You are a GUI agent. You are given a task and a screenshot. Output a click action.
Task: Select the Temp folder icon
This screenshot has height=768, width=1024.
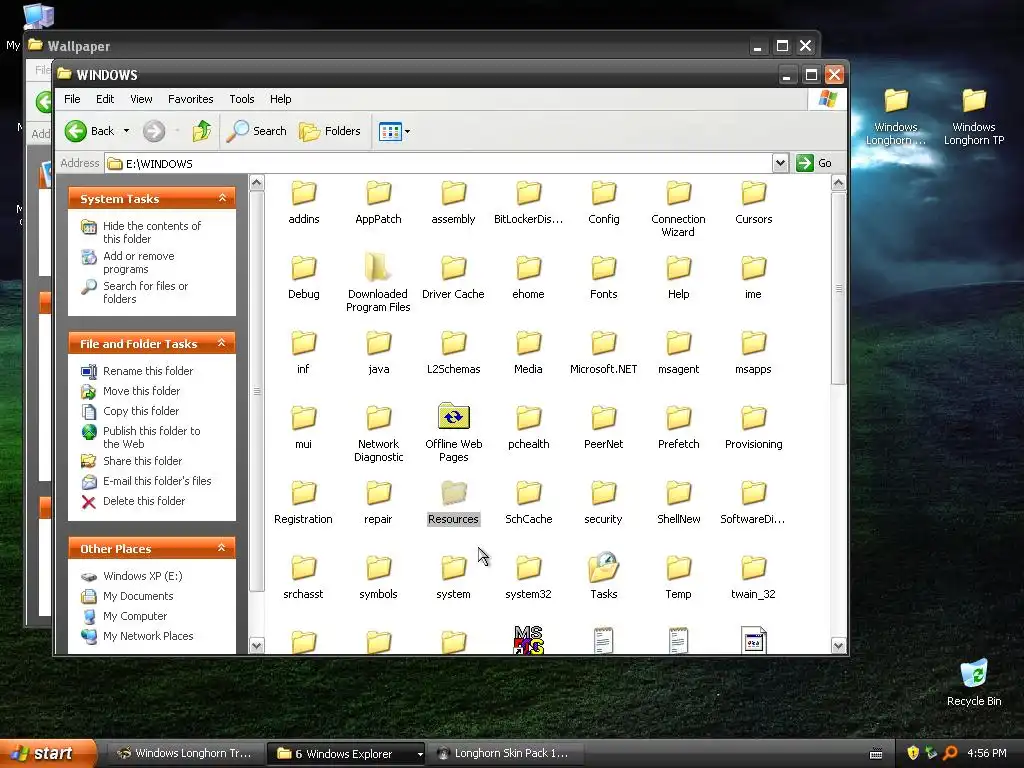pos(679,568)
